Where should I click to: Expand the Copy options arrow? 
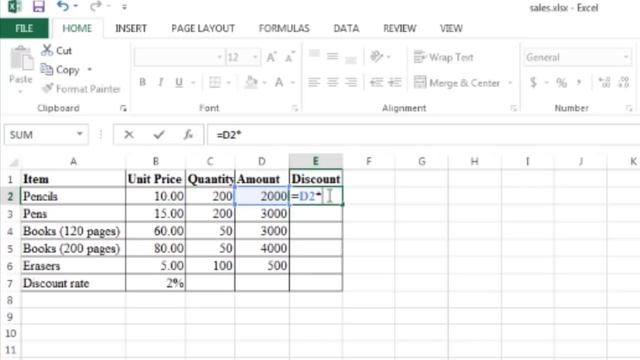[x=89, y=70]
